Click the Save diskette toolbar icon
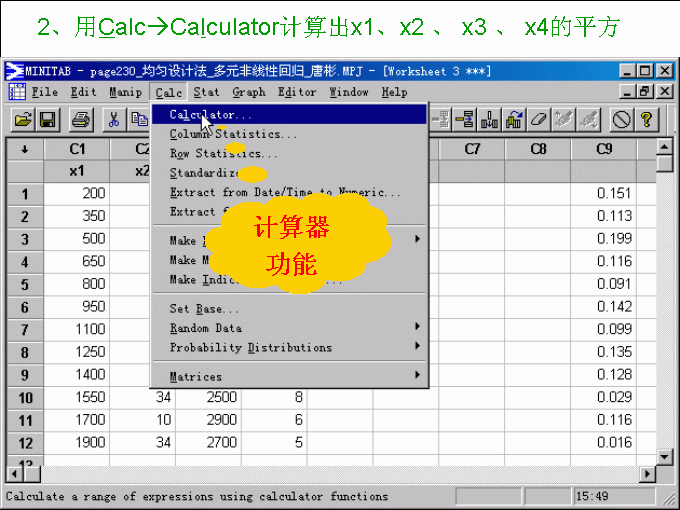This screenshot has width=680, height=510. [46, 120]
